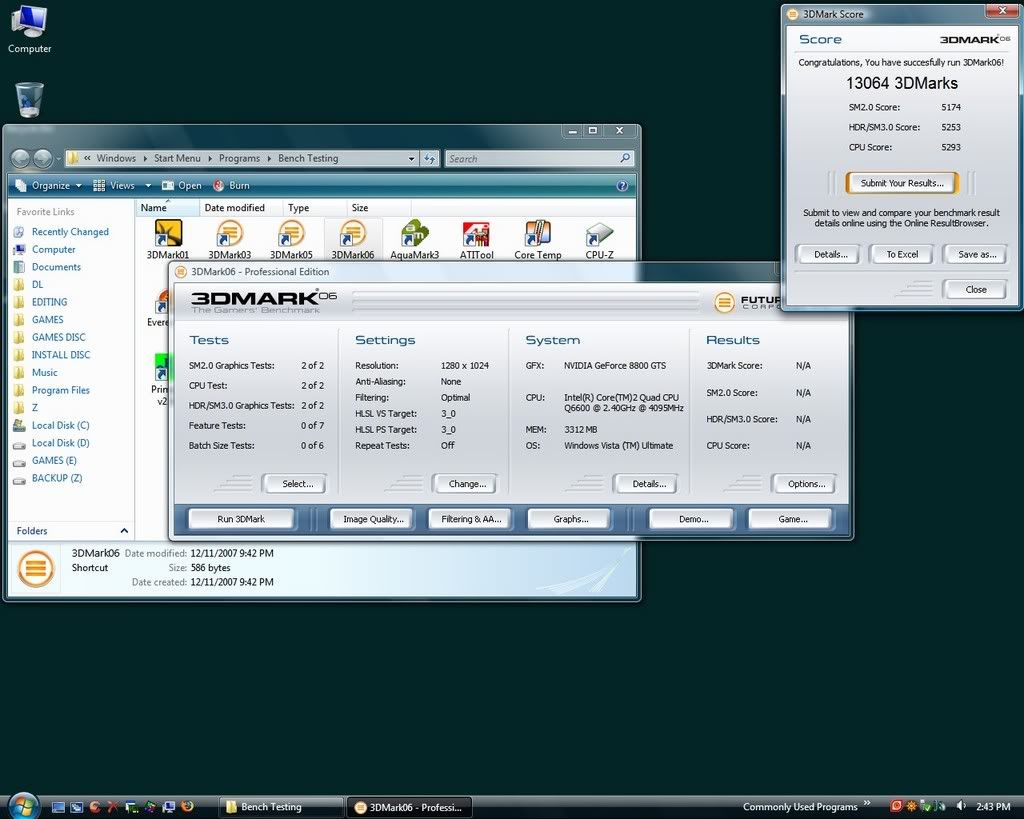
Task: Click Select button under Tests
Action: (x=296, y=483)
